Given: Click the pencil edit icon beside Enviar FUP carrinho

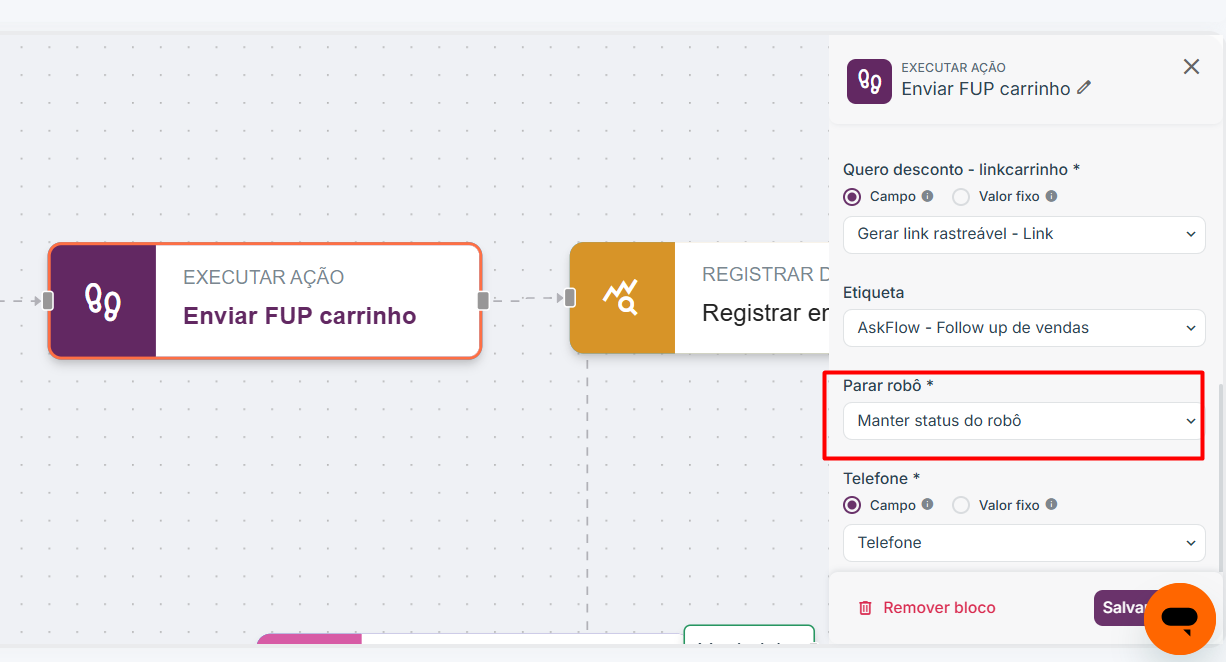Looking at the screenshot, I should 1084,88.
